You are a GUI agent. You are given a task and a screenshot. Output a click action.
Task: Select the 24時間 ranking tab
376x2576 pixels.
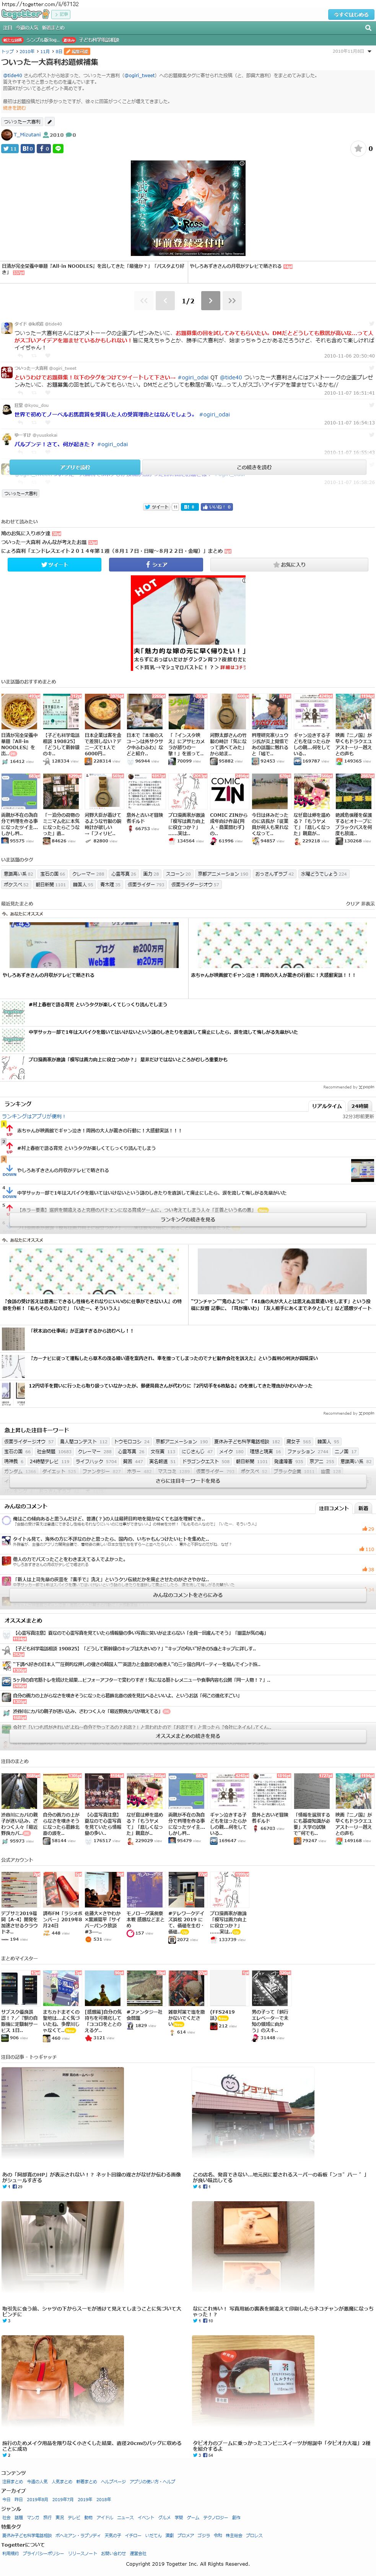[360, 1106]
